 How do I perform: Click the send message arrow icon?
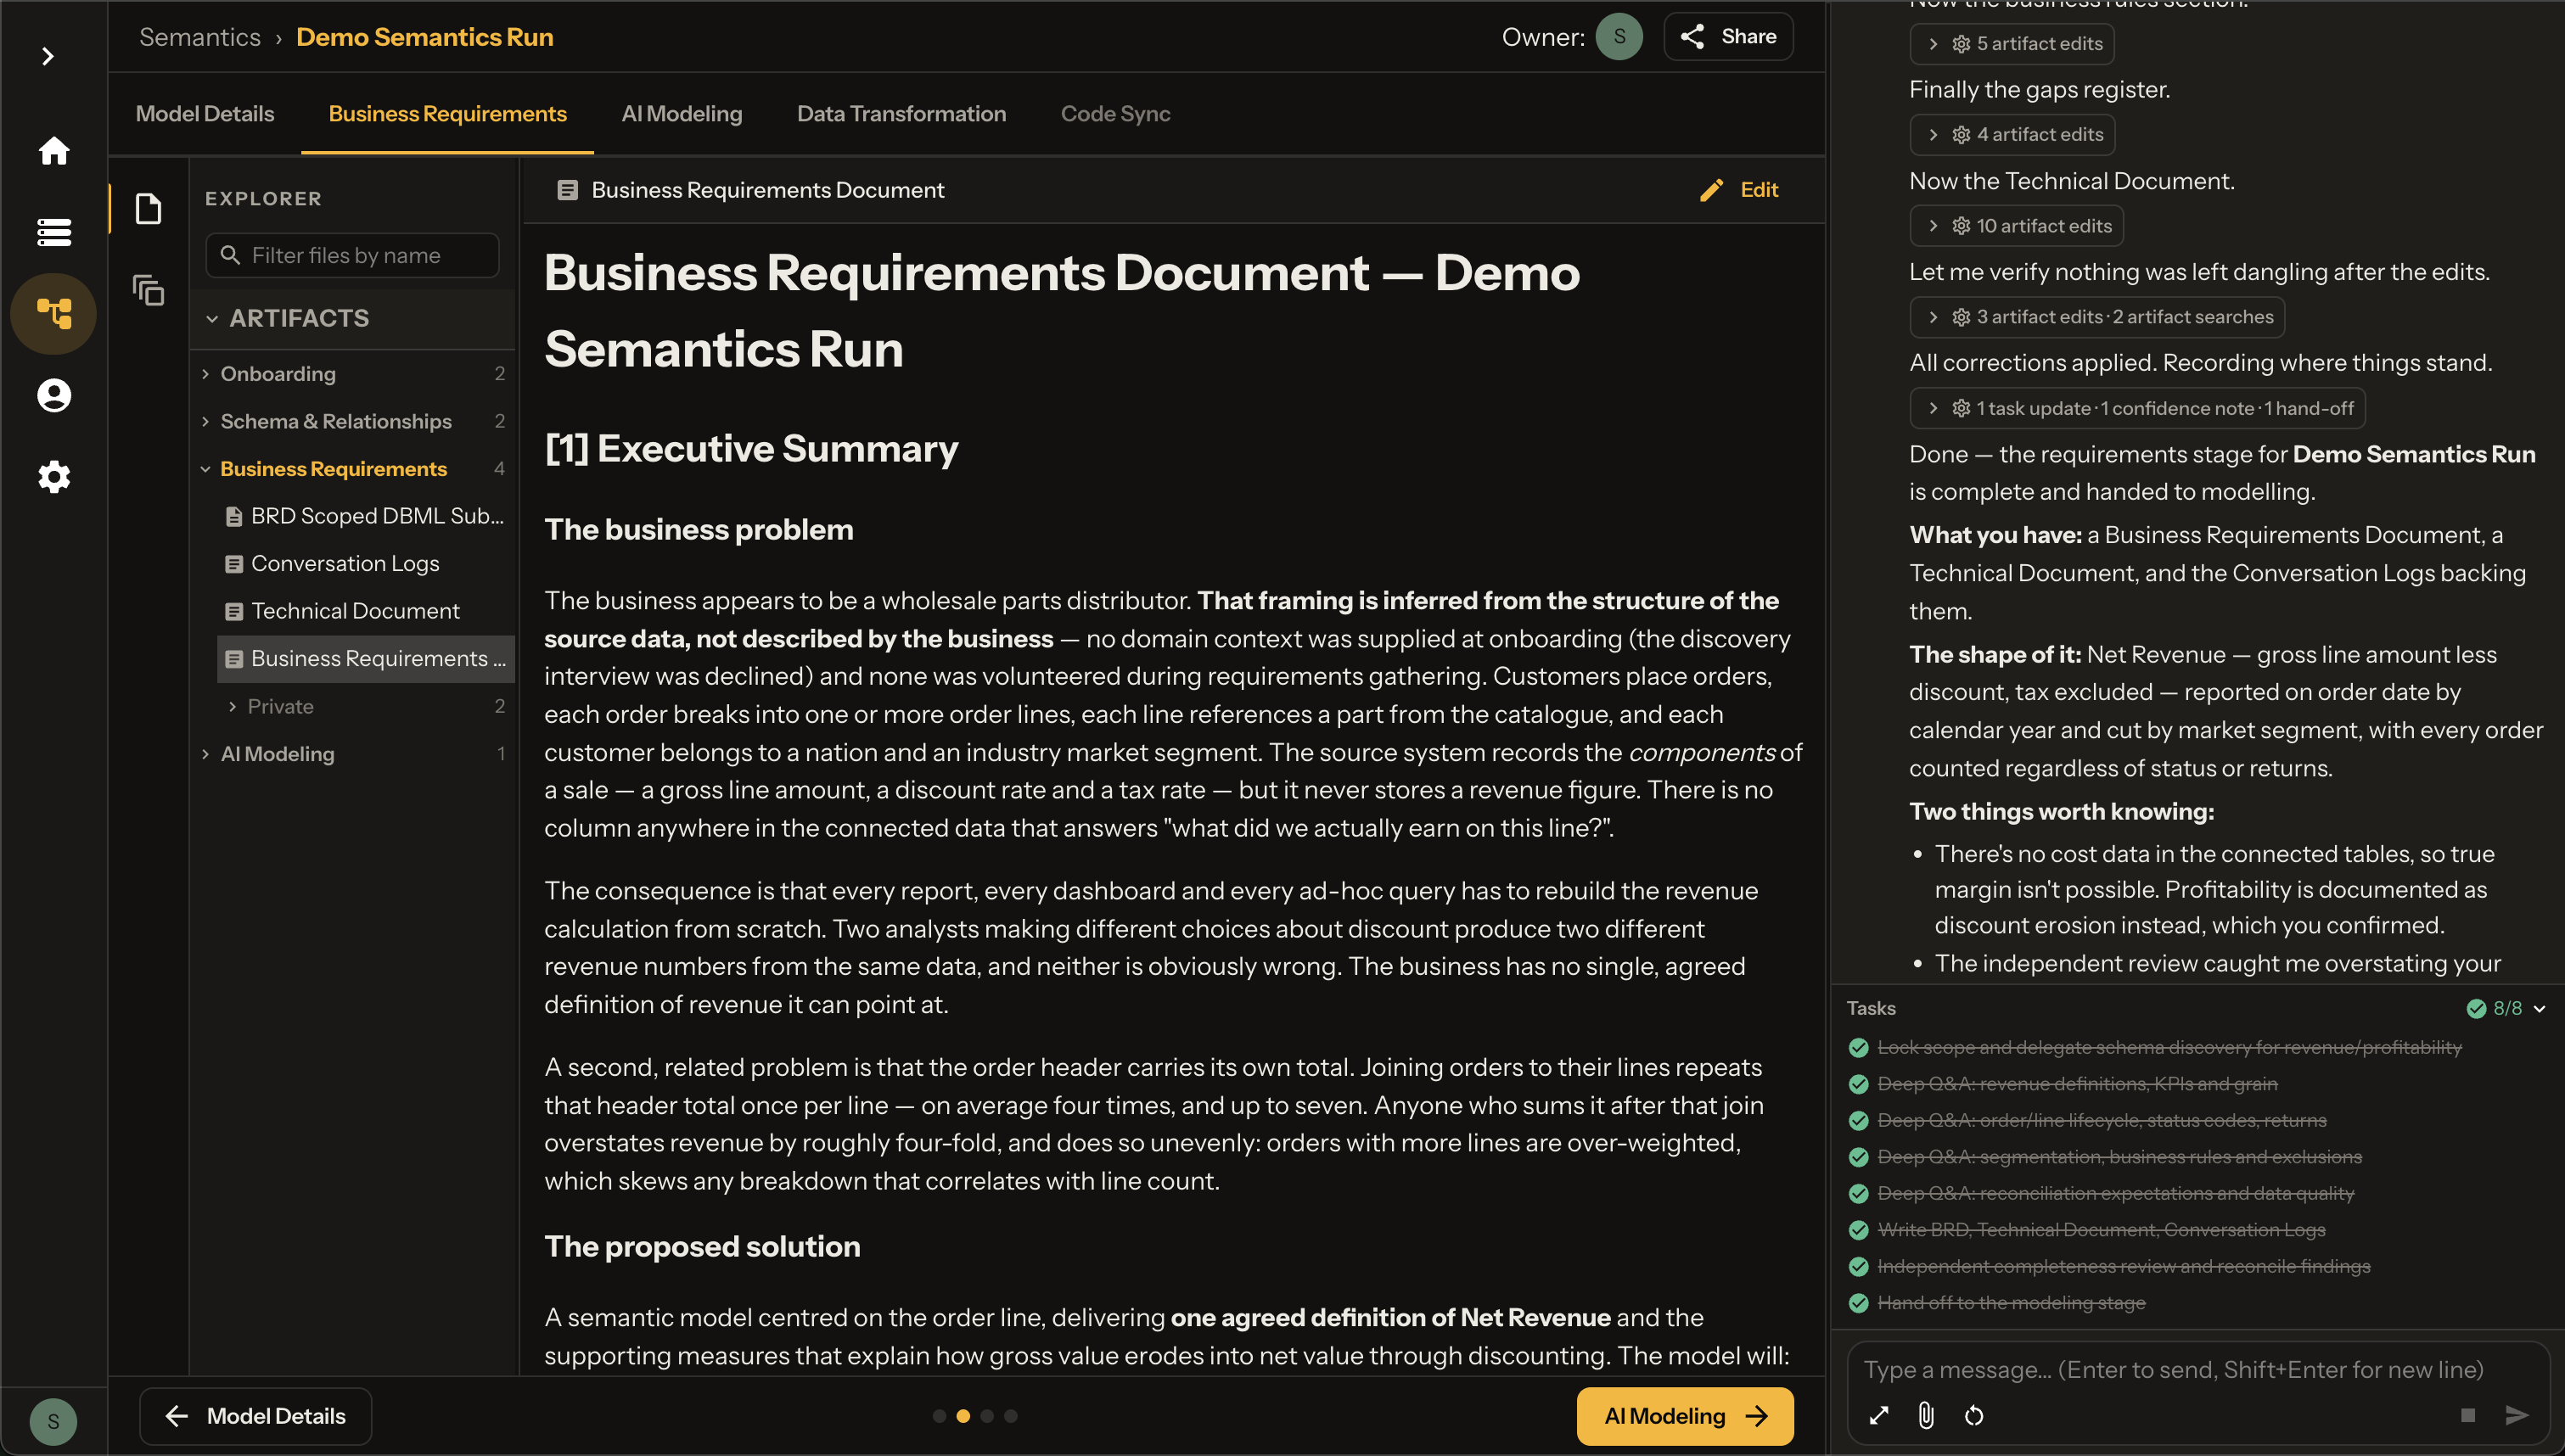[2516, 1416]
